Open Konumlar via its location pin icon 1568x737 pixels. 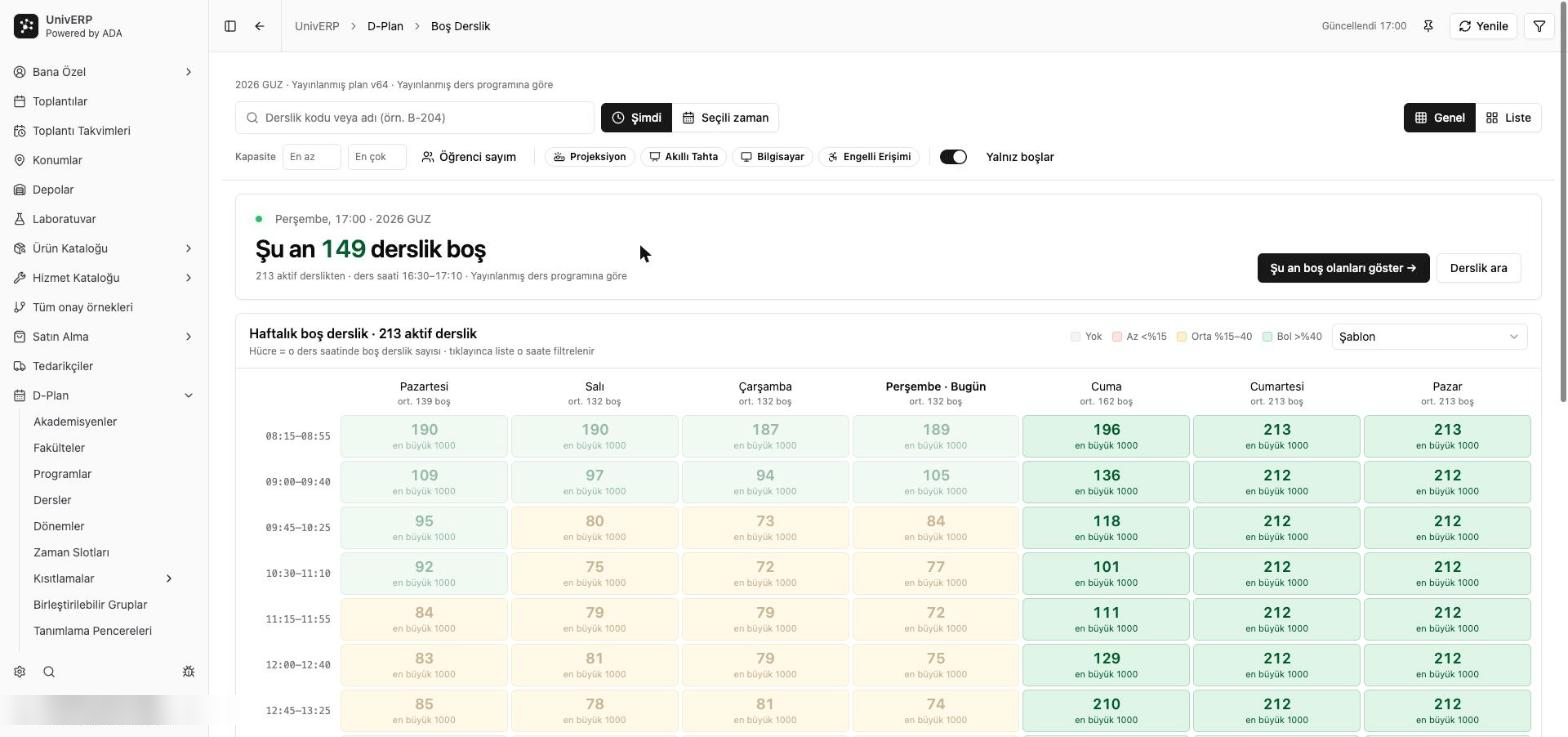coord(20,160)
